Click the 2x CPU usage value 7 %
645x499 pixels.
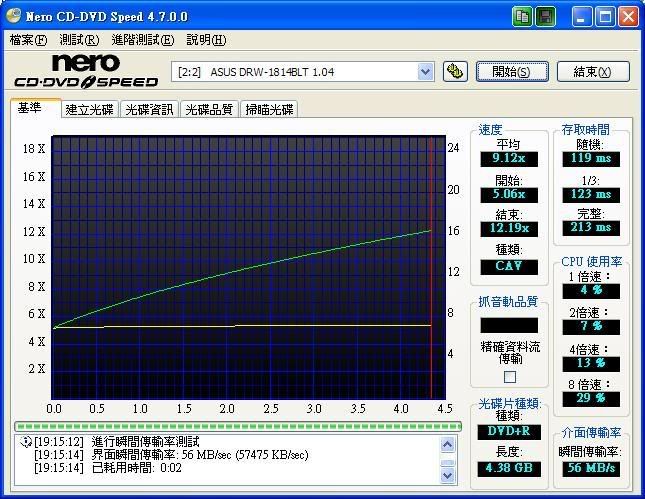[591, 327]
